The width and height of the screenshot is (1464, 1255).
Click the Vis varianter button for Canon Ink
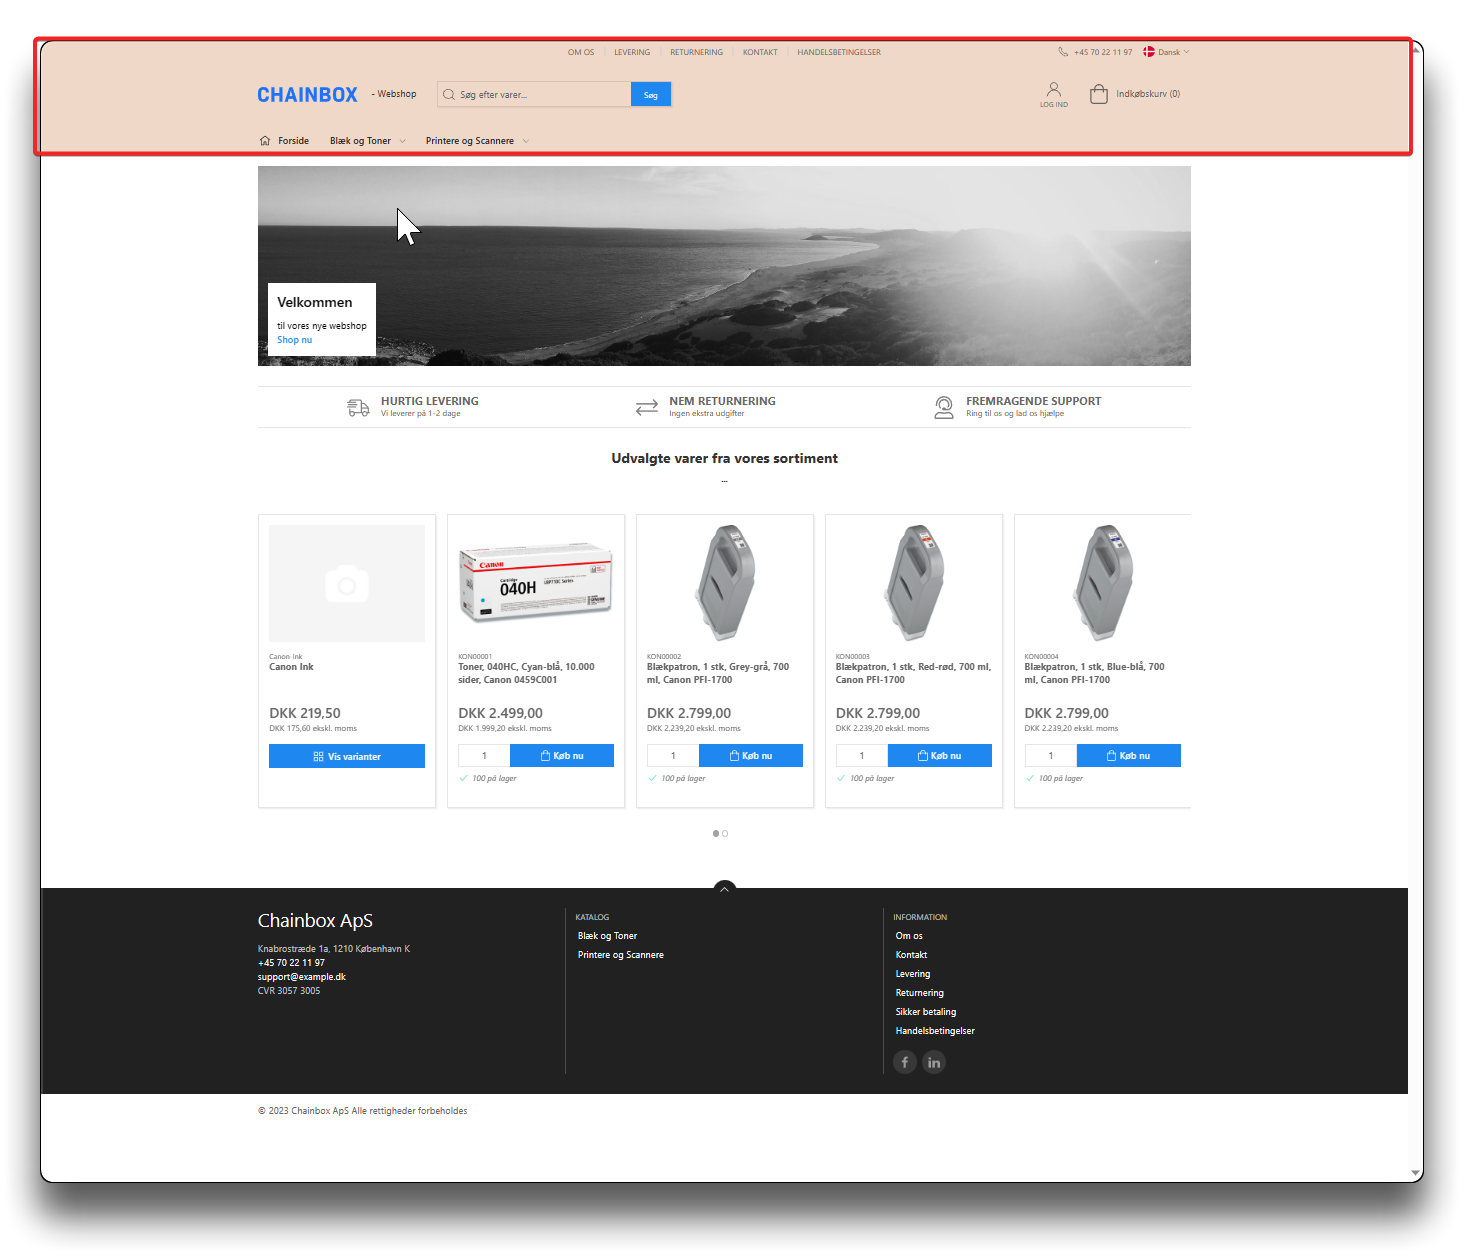coord(347,756)
